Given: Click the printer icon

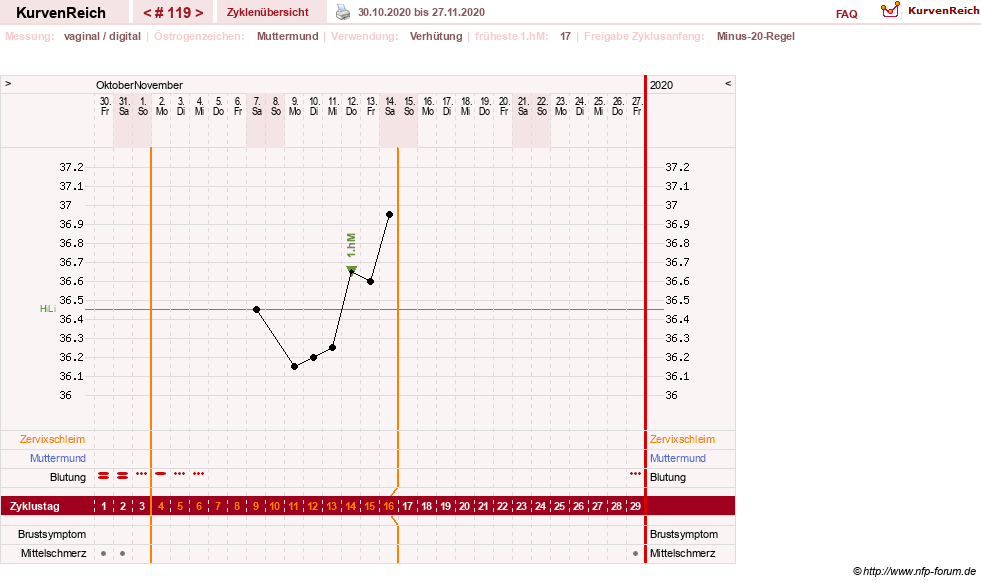Looking at the screenshot, I should pos(343,12).
